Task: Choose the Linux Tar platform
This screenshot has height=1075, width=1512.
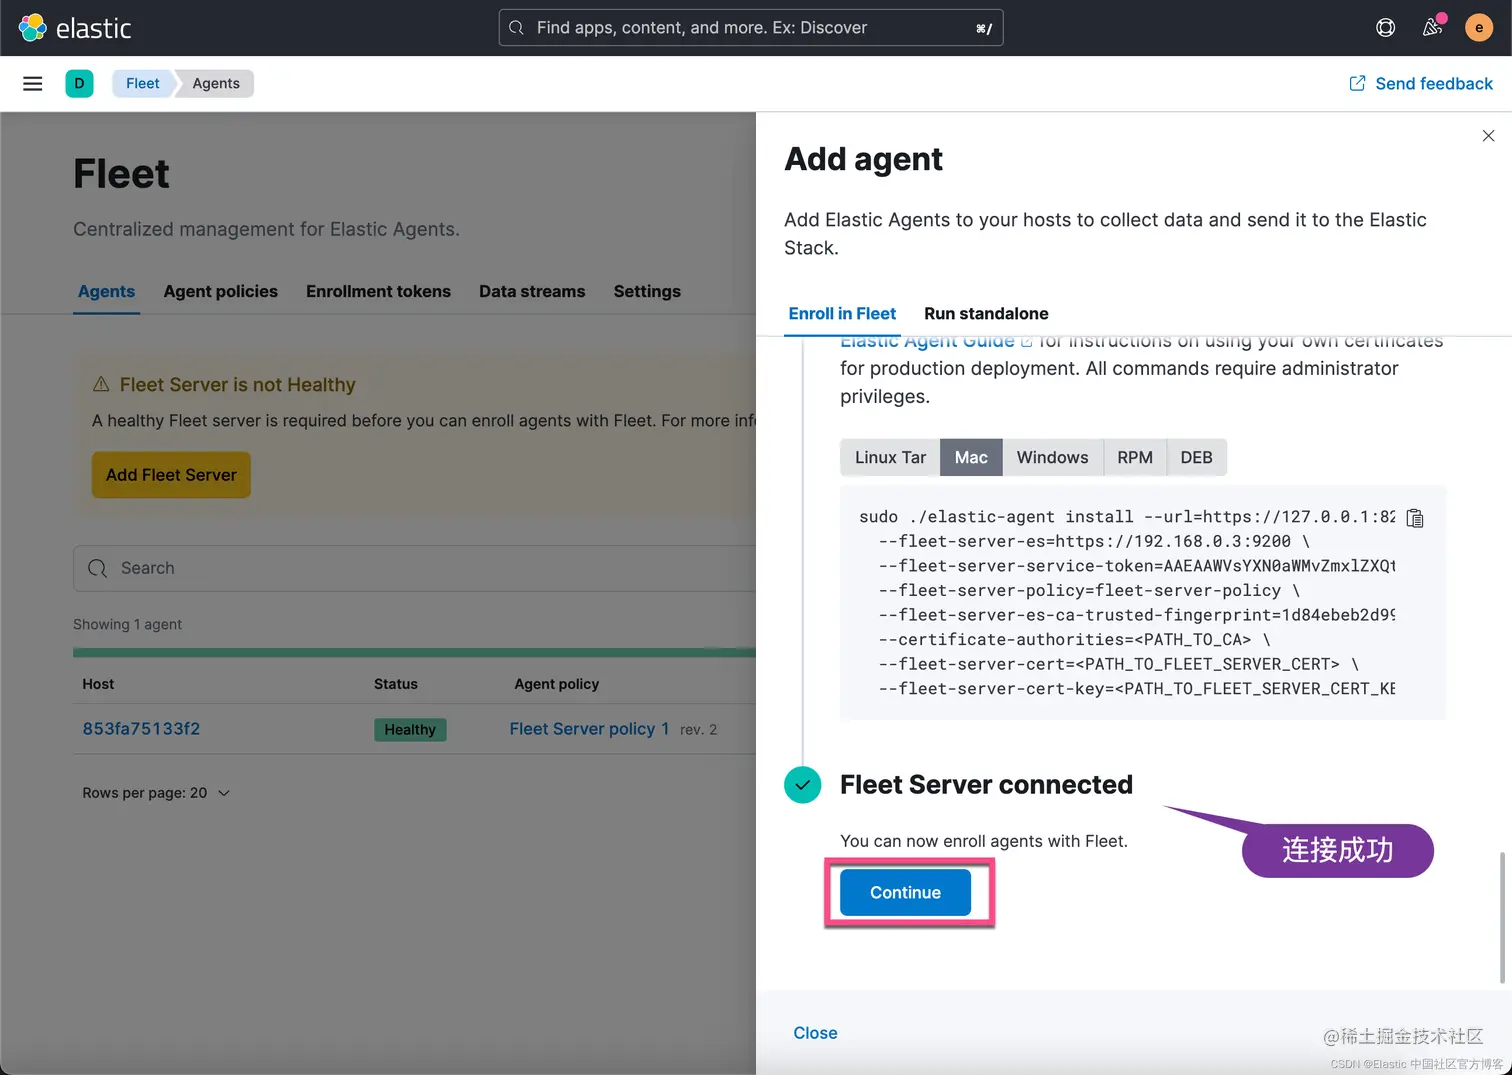Action: pyautogui.click(x=890, y=458)
